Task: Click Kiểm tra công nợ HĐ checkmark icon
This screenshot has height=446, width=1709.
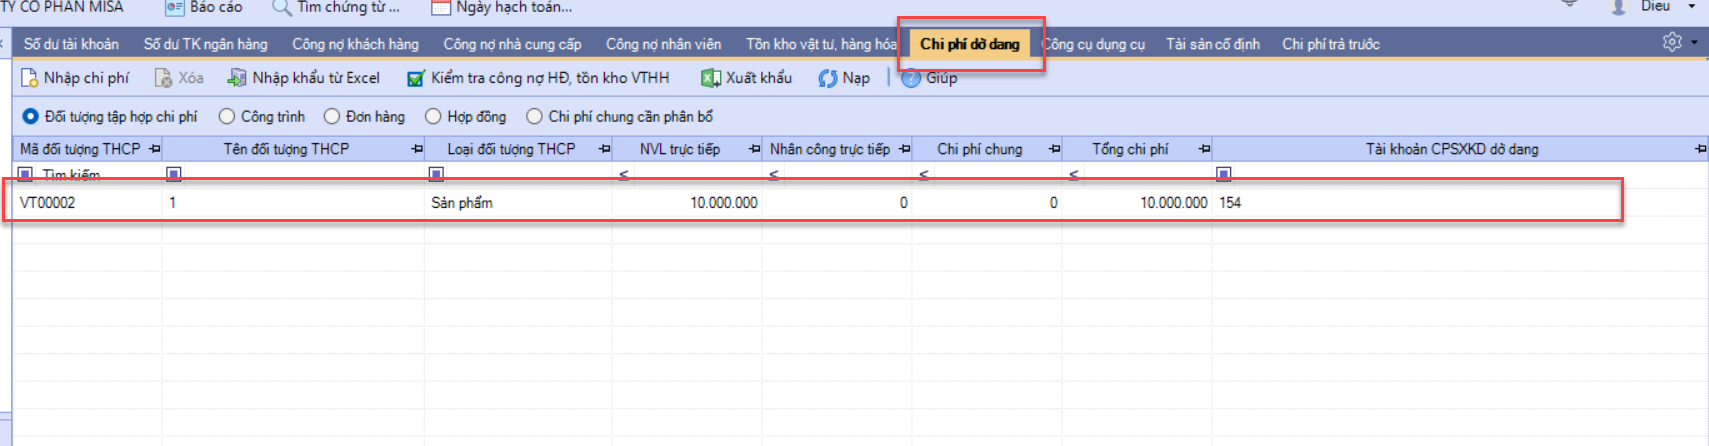Action: (416, 78)
